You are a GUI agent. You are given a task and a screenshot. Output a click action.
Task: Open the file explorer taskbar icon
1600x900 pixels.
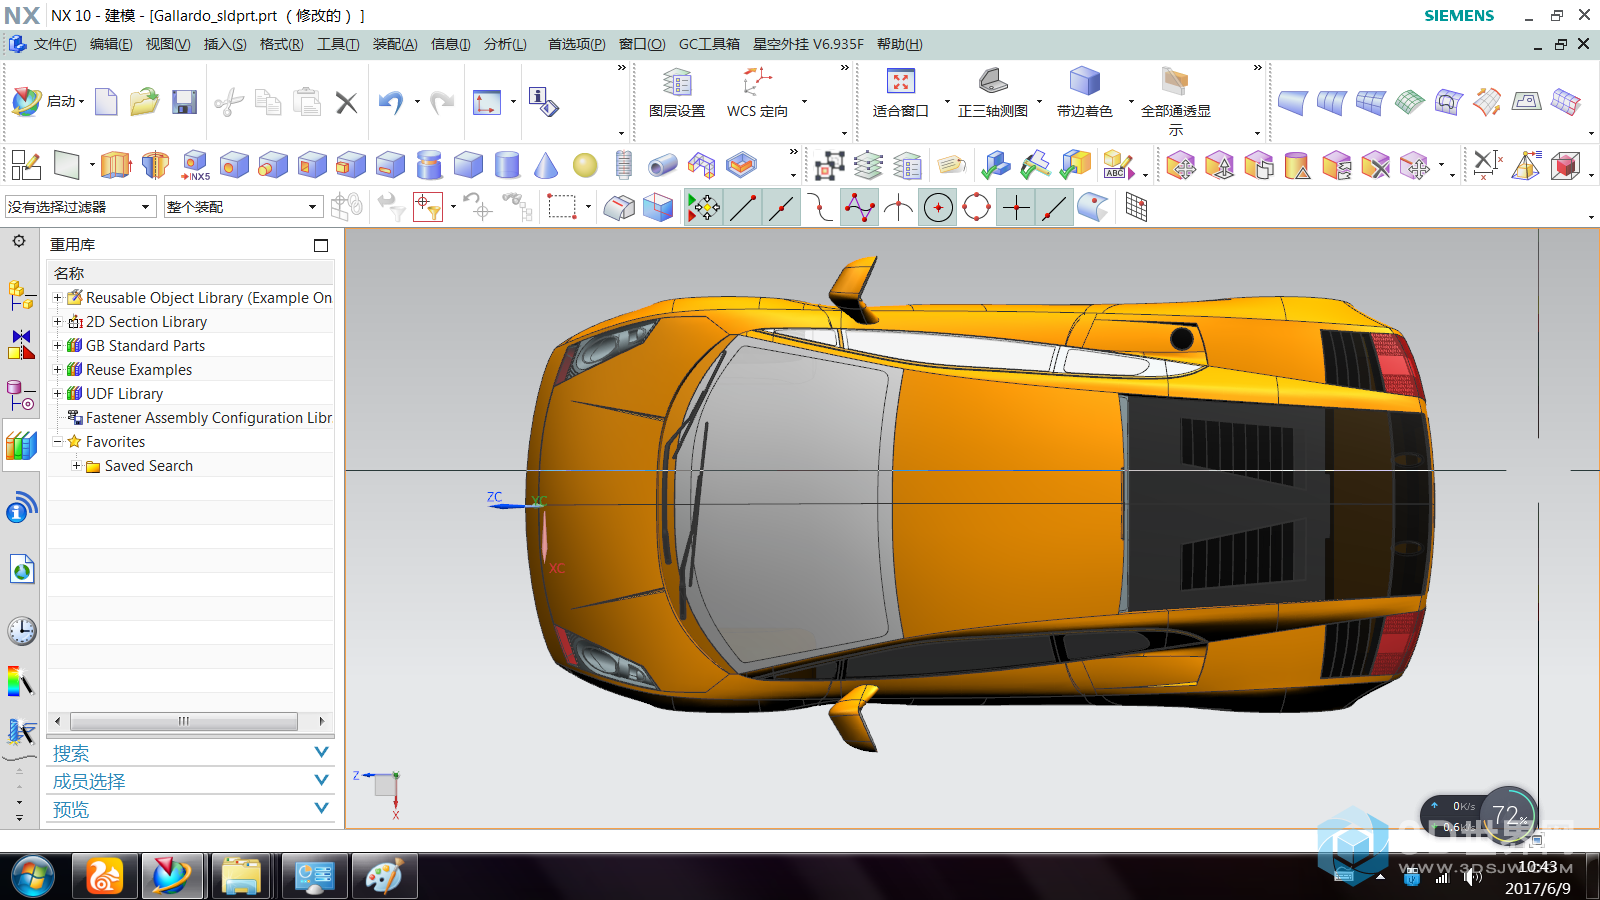pos(241,877)
